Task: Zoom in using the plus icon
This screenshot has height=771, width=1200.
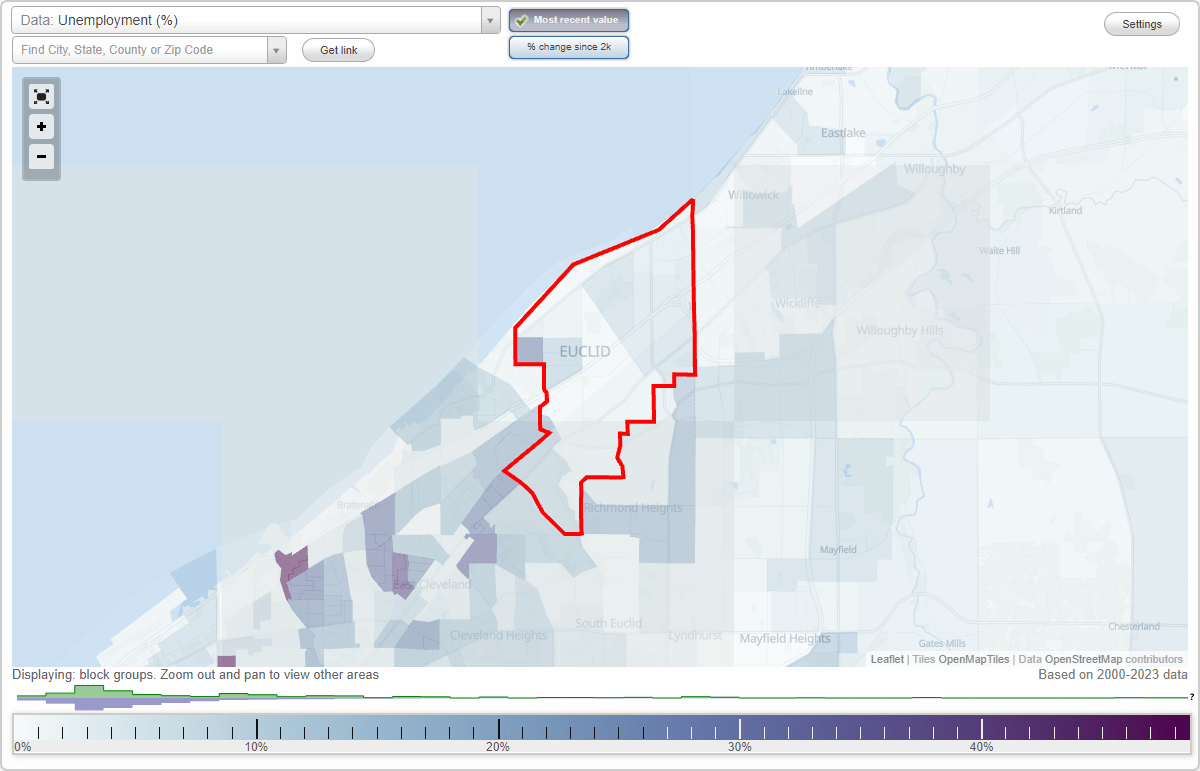Action: 41,127
